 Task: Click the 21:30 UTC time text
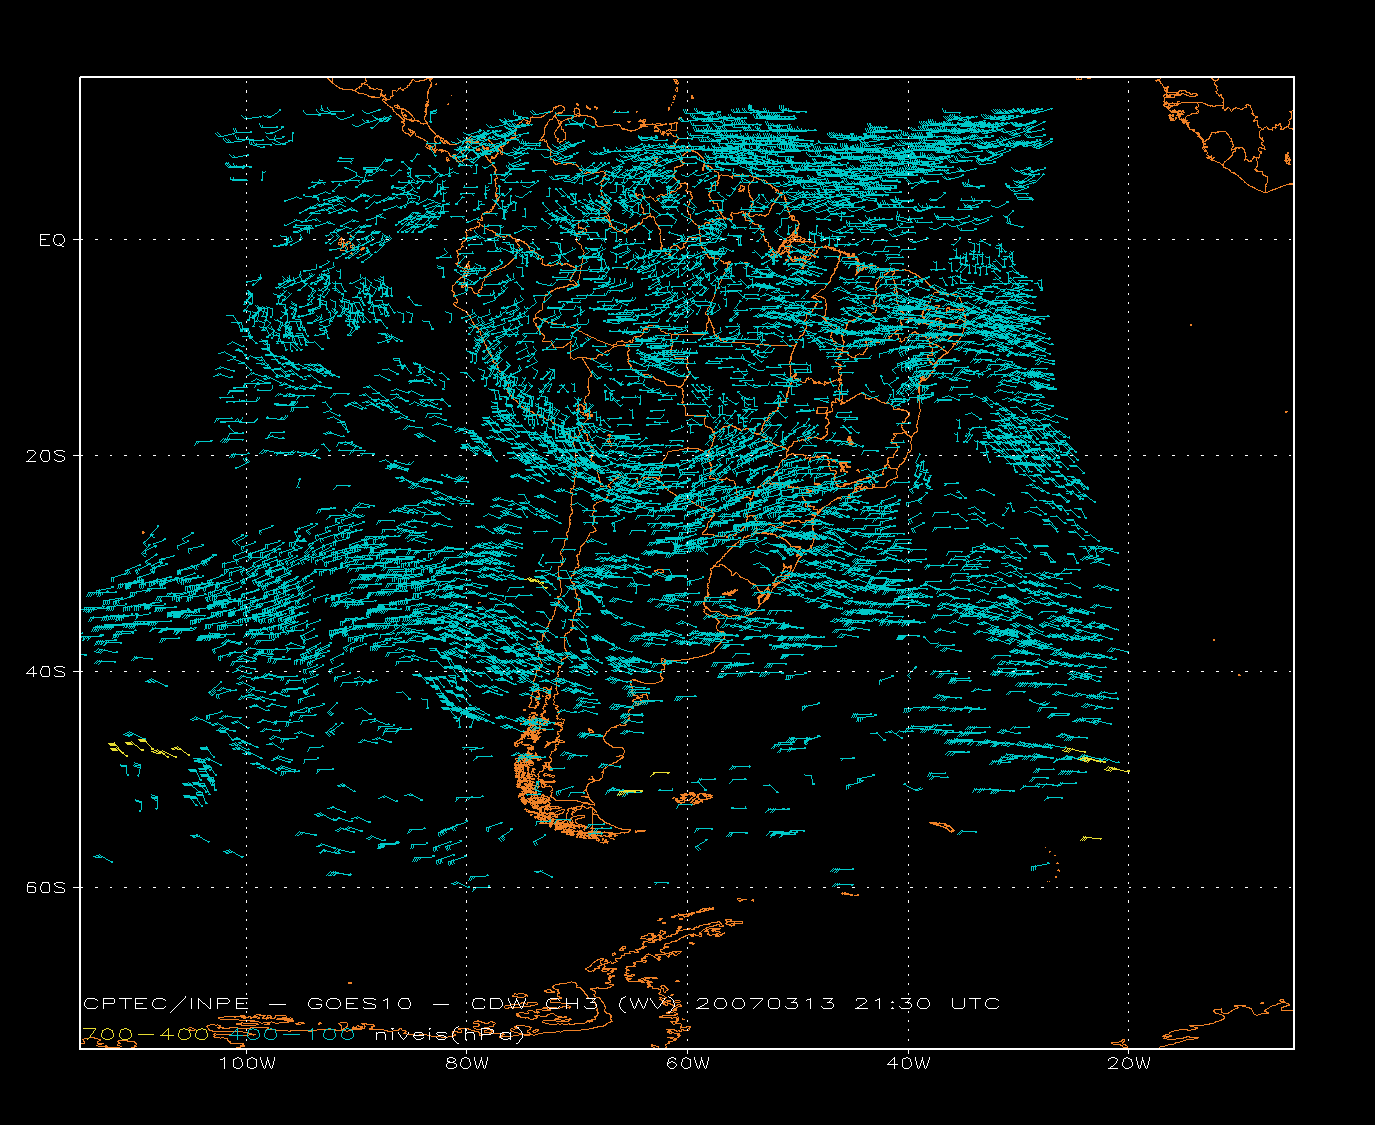pyautogui.click(x=927, y=1004)
